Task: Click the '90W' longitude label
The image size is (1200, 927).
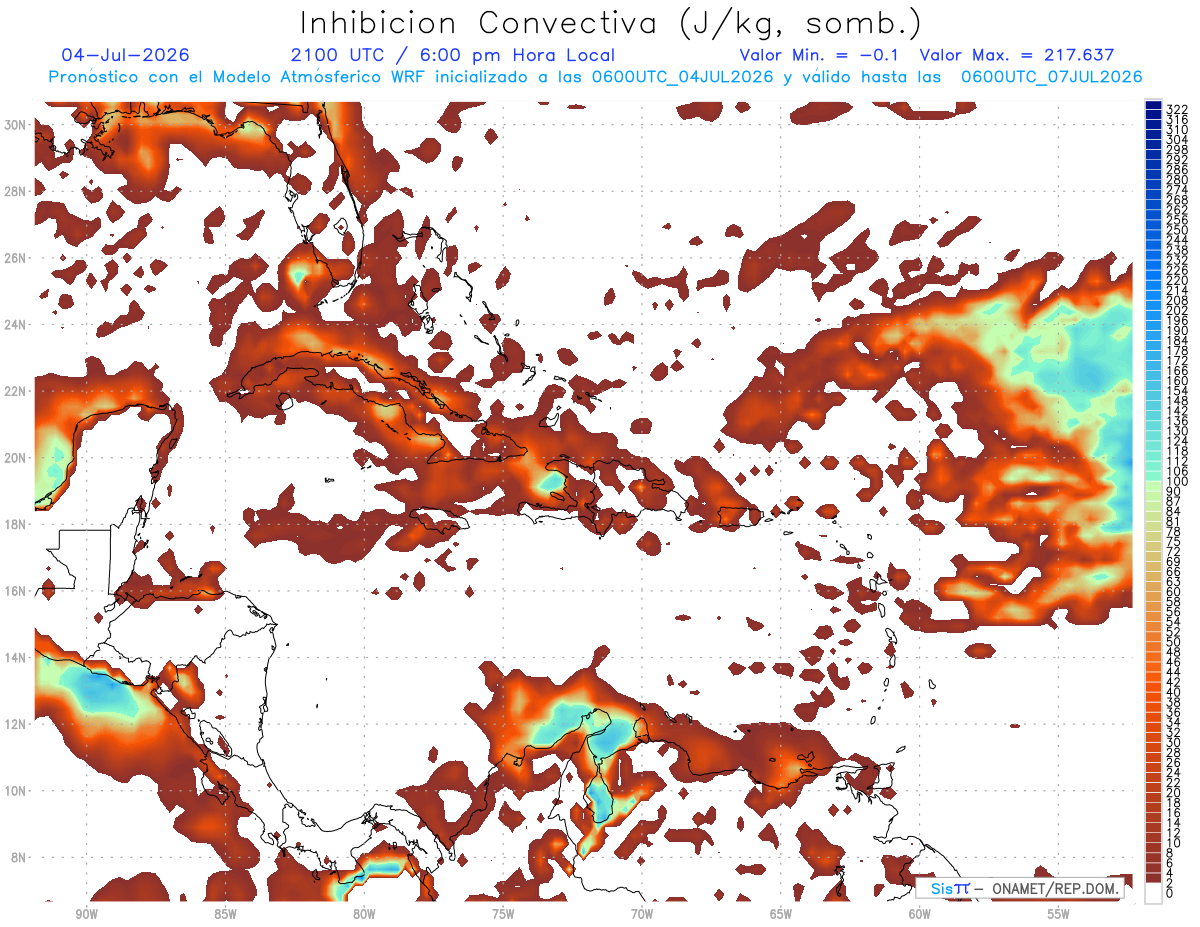Action: click(86, 914)
